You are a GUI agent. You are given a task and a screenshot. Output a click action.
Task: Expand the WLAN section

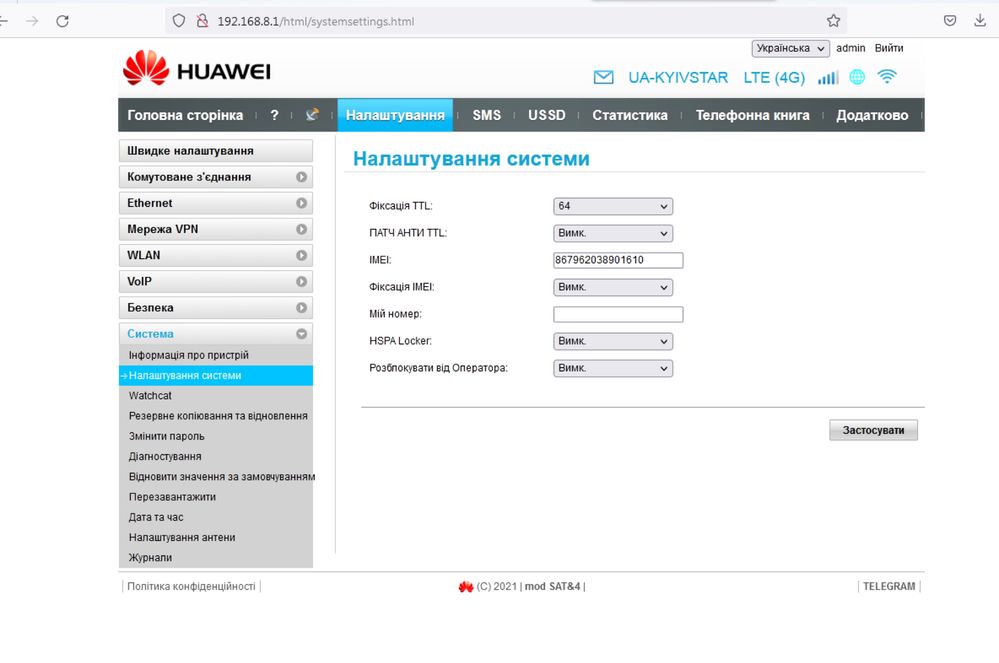[215, 255]
